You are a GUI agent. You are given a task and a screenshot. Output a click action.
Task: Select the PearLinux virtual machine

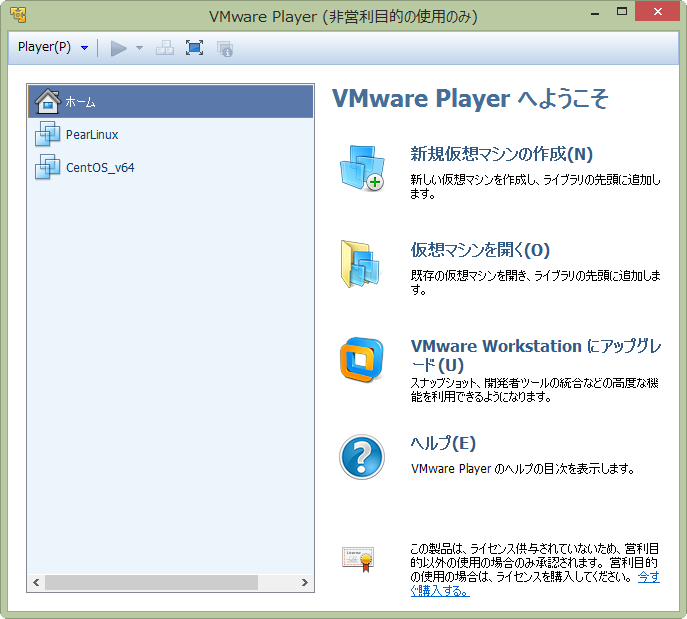point(170,134)
